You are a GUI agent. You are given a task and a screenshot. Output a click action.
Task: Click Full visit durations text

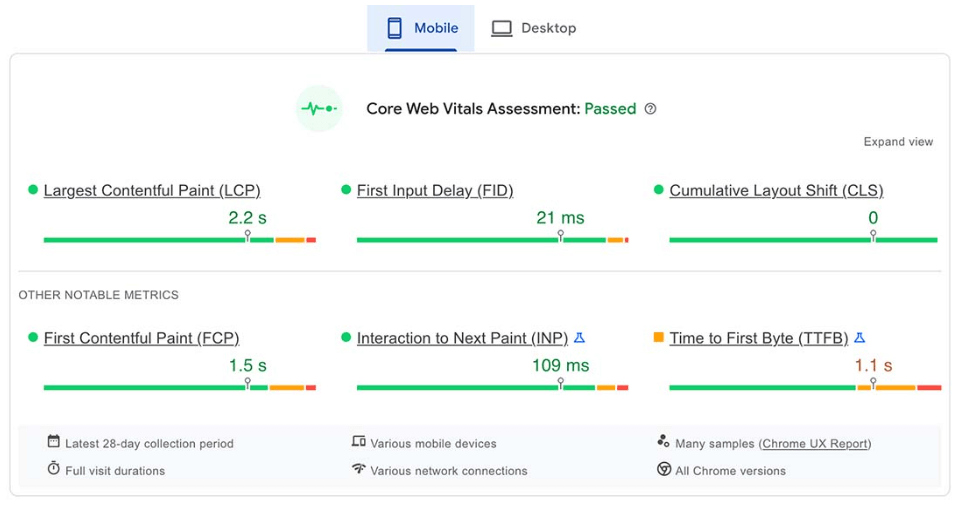[115, 471]
